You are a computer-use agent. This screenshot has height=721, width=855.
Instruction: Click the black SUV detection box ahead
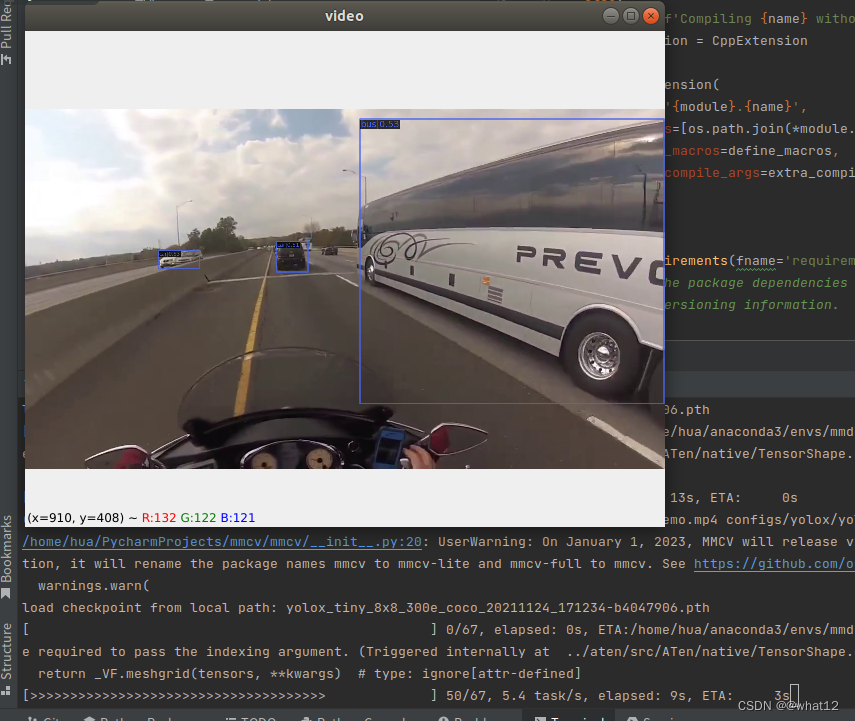(x=292, y=256)
